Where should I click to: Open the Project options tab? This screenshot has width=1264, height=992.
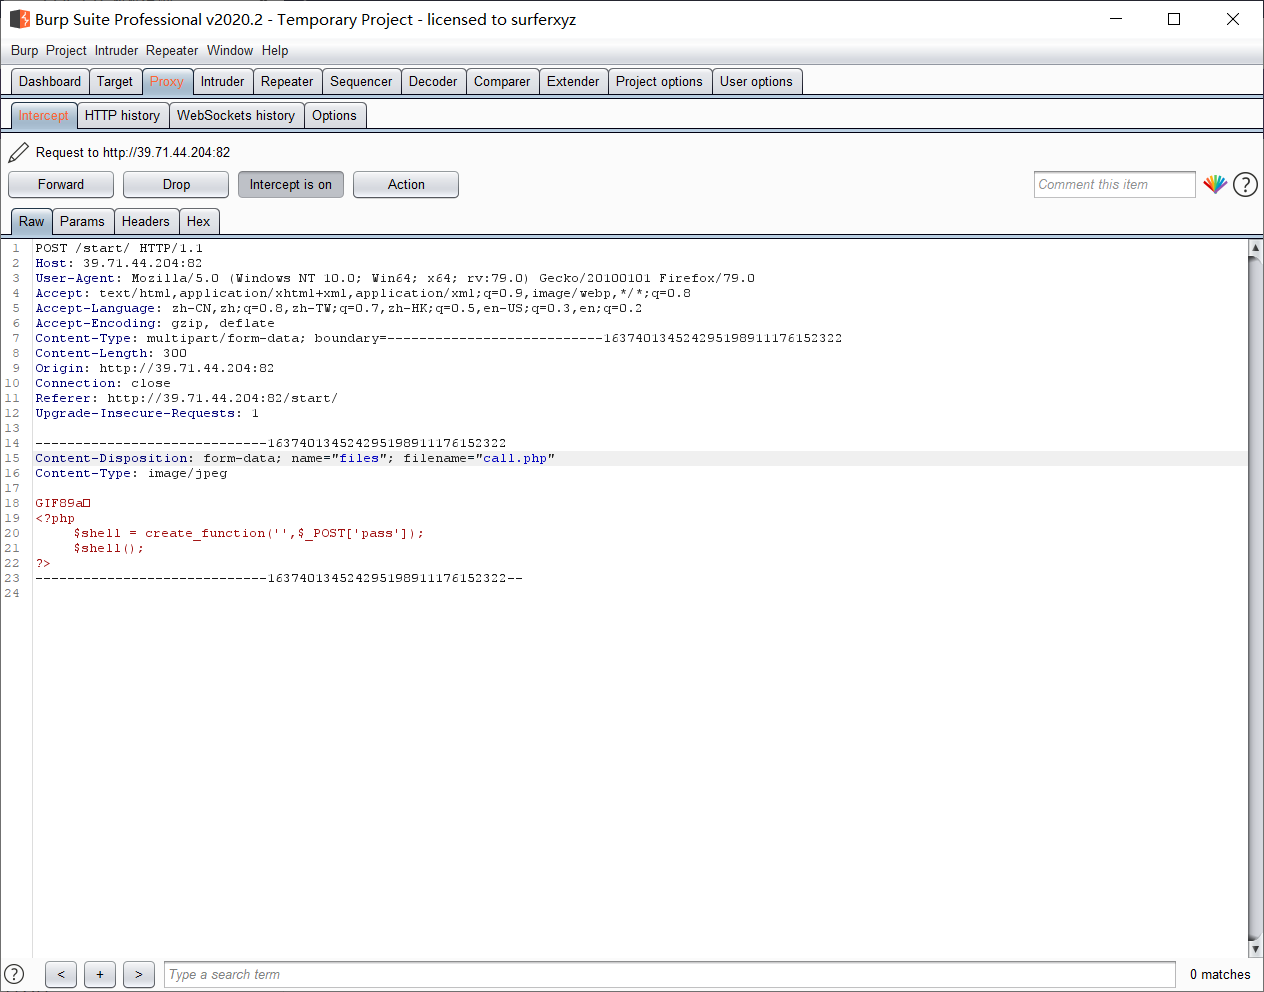[659, 82]
